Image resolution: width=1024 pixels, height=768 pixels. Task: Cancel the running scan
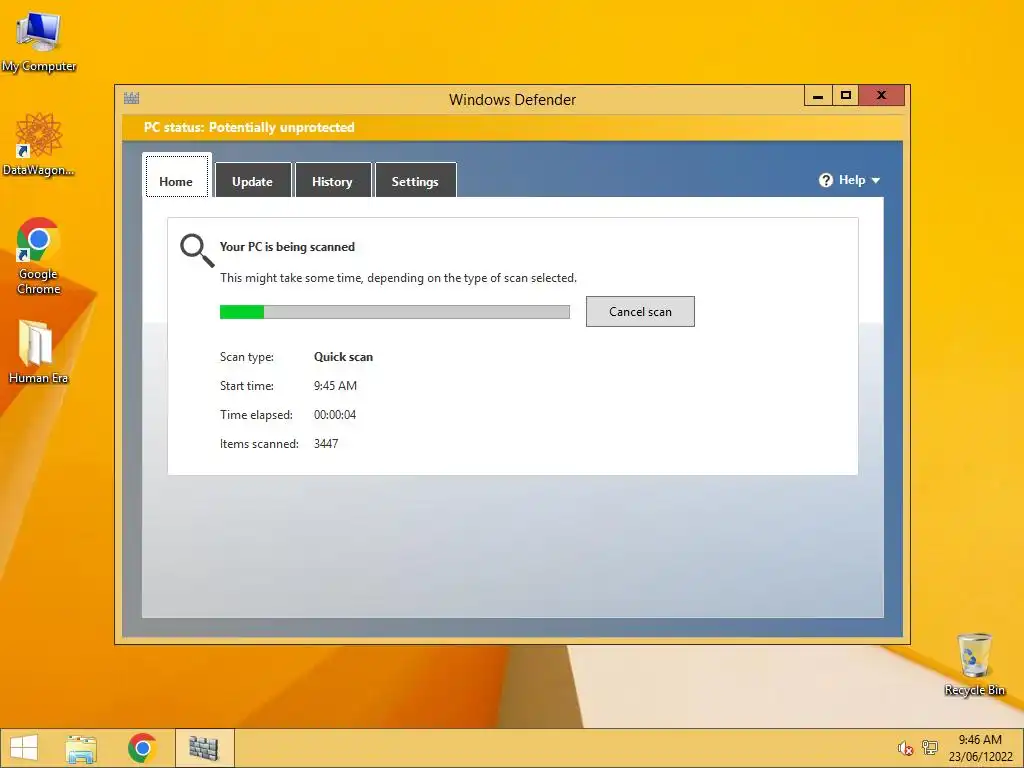click(640, 312)
